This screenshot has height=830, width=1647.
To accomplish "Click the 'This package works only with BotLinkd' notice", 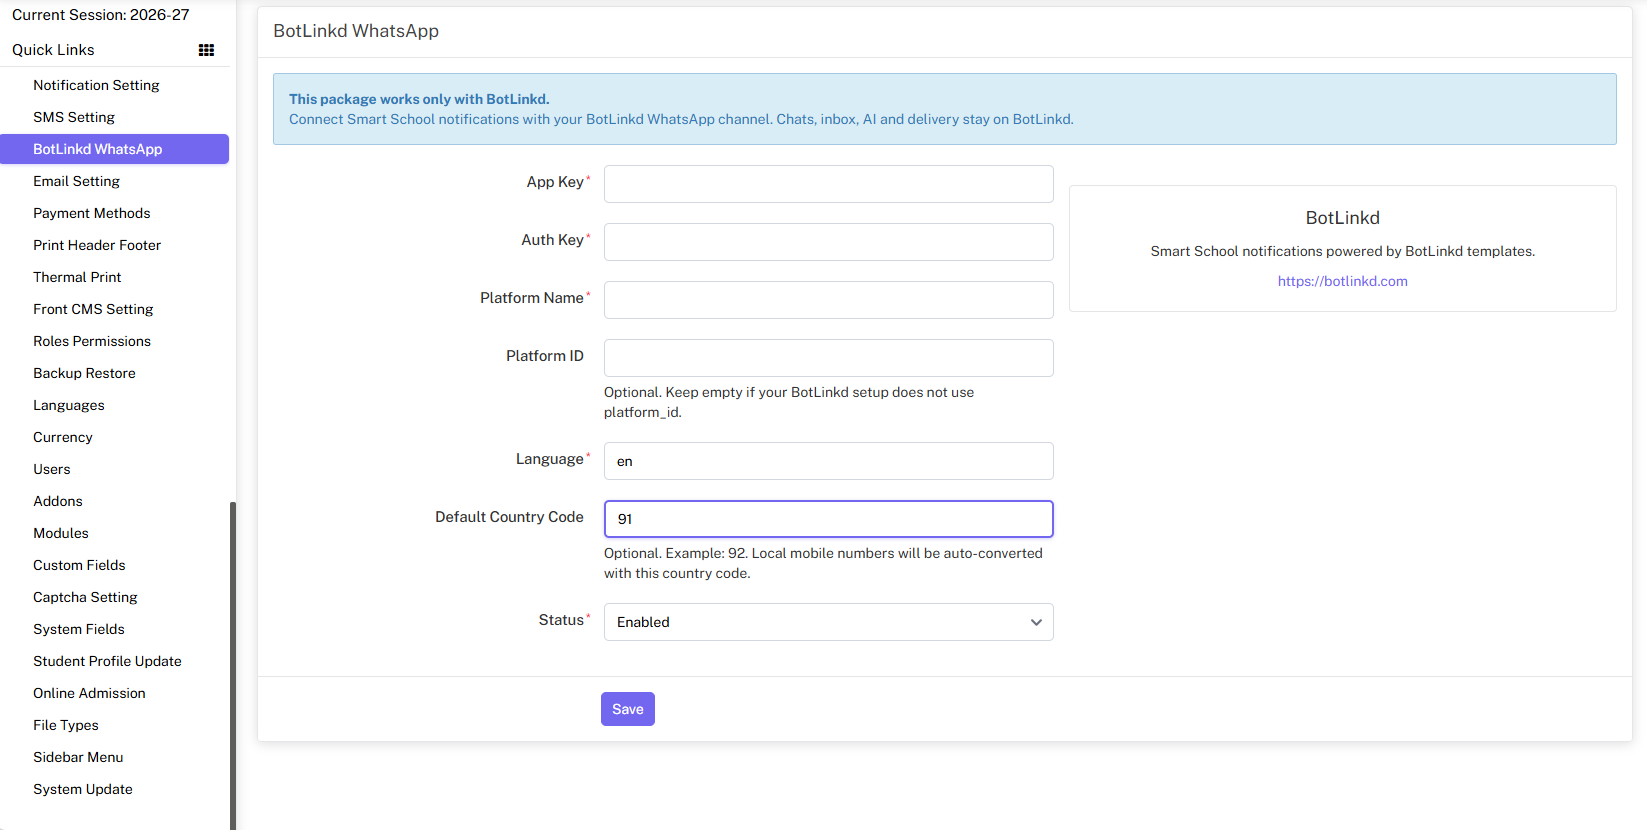I will 419,99.
